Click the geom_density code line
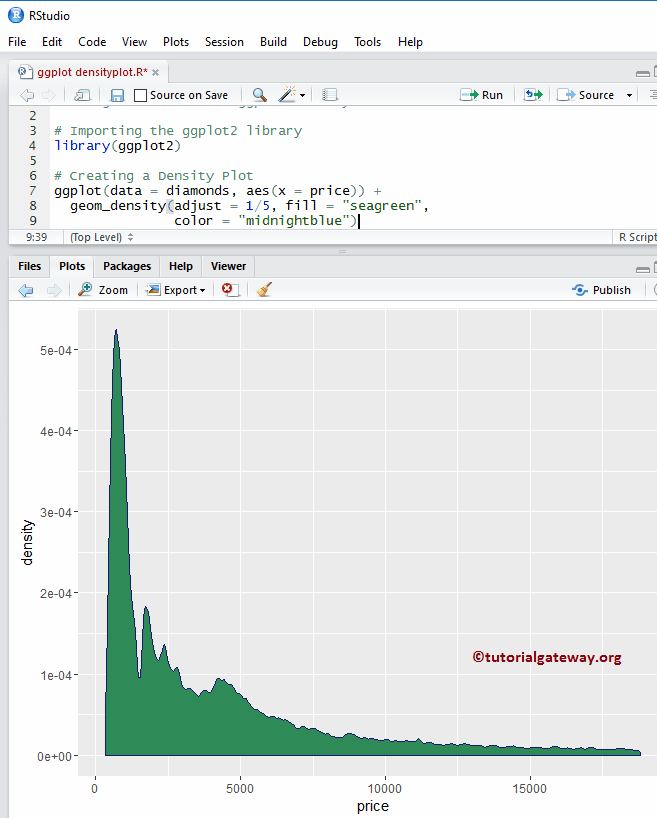This screenshot has height=818, width=657. (249, 206)
